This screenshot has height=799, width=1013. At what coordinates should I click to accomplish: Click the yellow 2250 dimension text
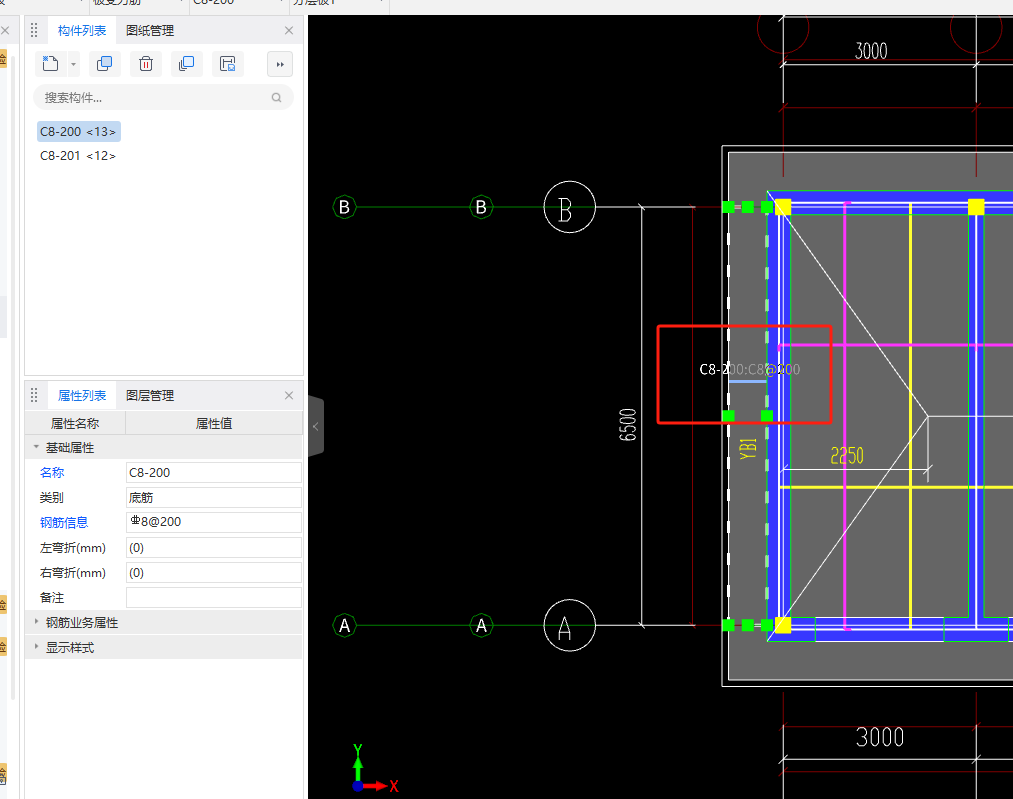coord(847,456)
